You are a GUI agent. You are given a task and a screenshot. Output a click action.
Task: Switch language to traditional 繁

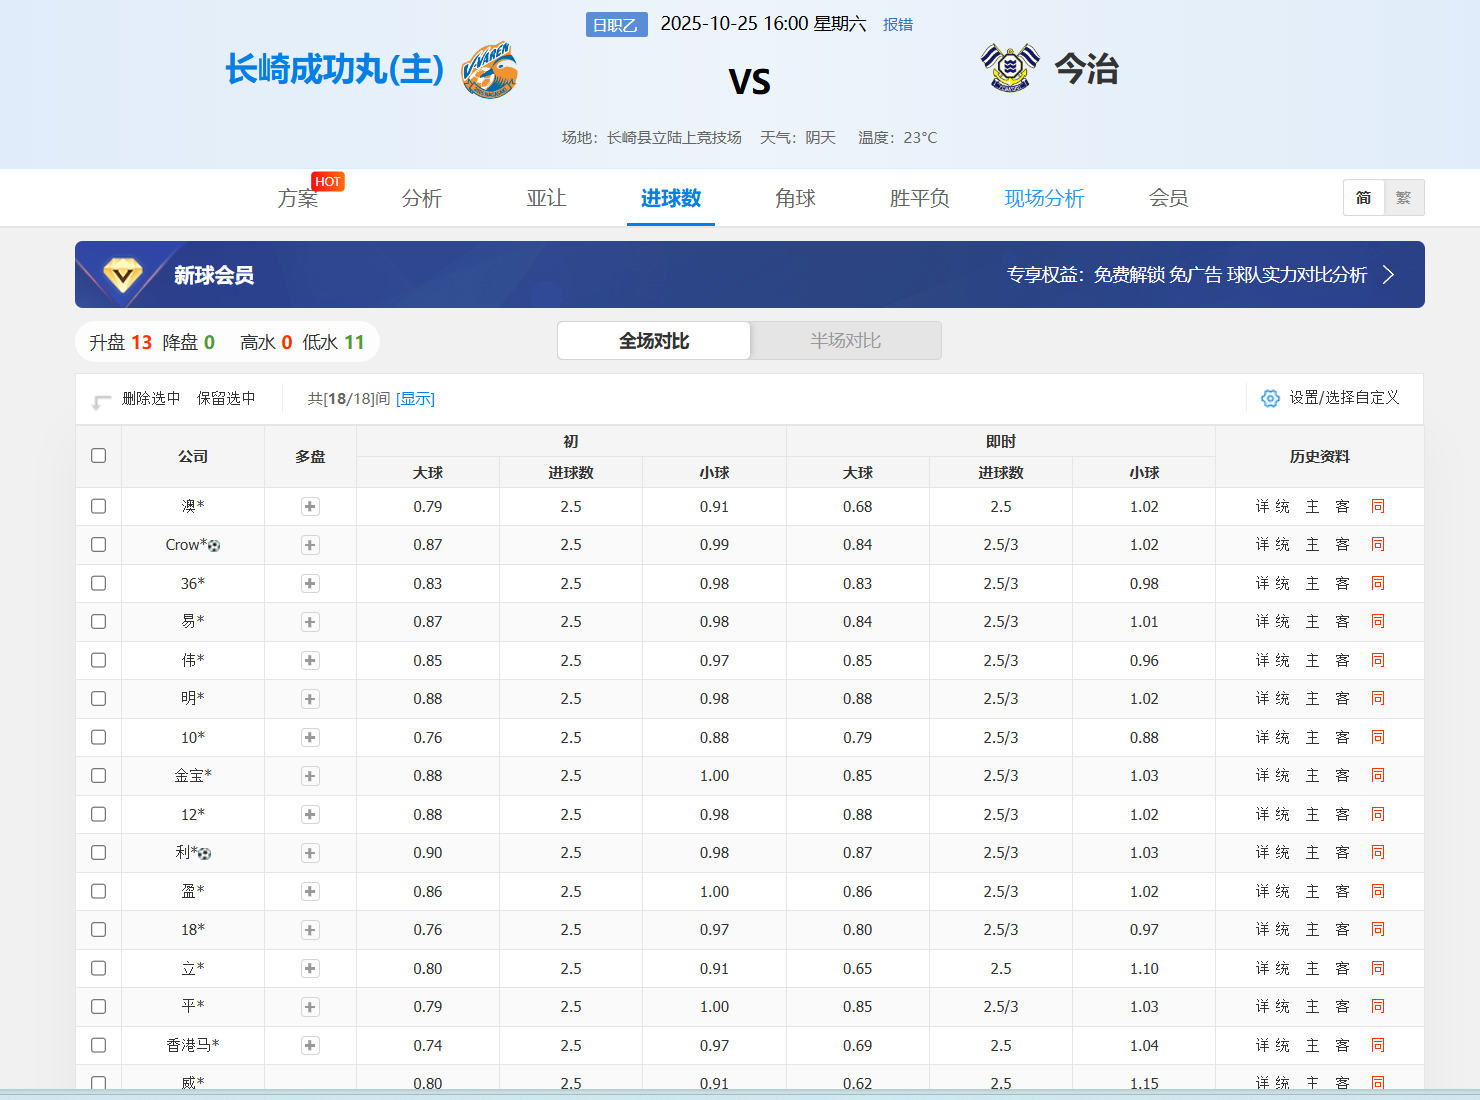(1404, 198)
